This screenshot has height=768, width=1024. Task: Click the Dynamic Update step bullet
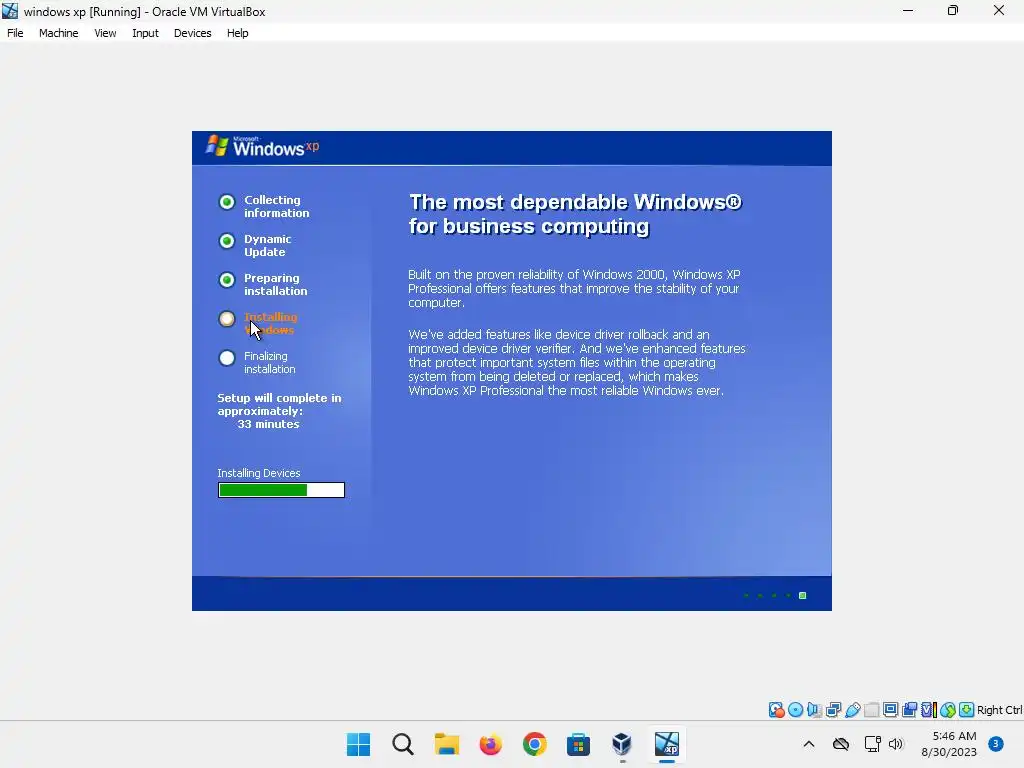227,241
